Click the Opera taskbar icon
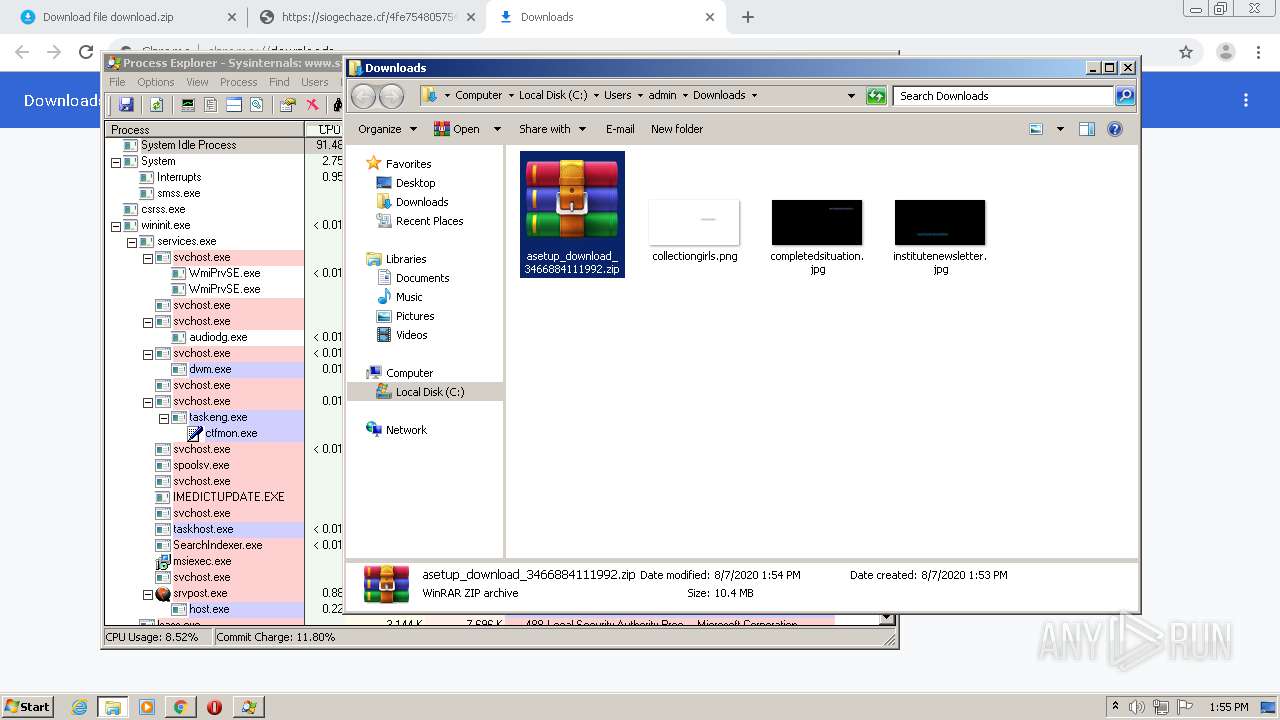Image resolution: width=1280 pixels, height=720 pixels. [214, 707]
